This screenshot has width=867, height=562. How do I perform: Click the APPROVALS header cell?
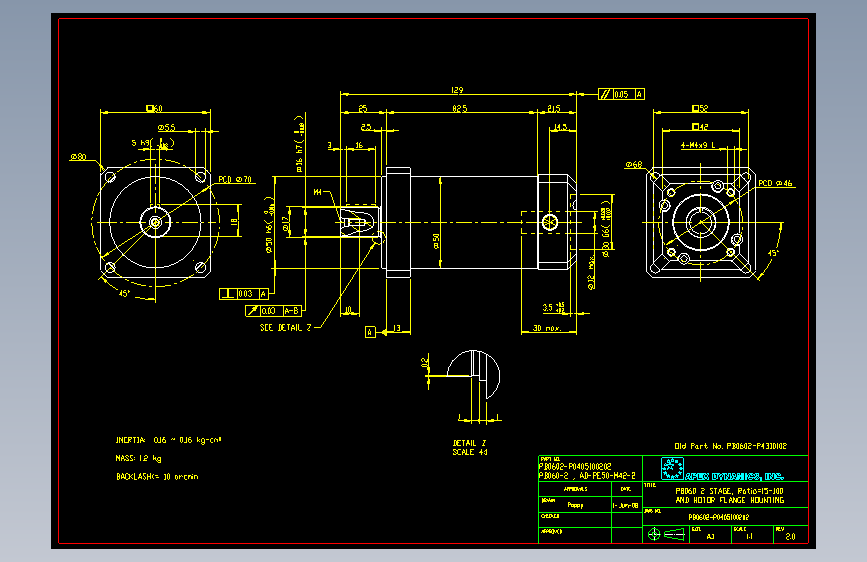pyautogui.click(x=575, y=489)
